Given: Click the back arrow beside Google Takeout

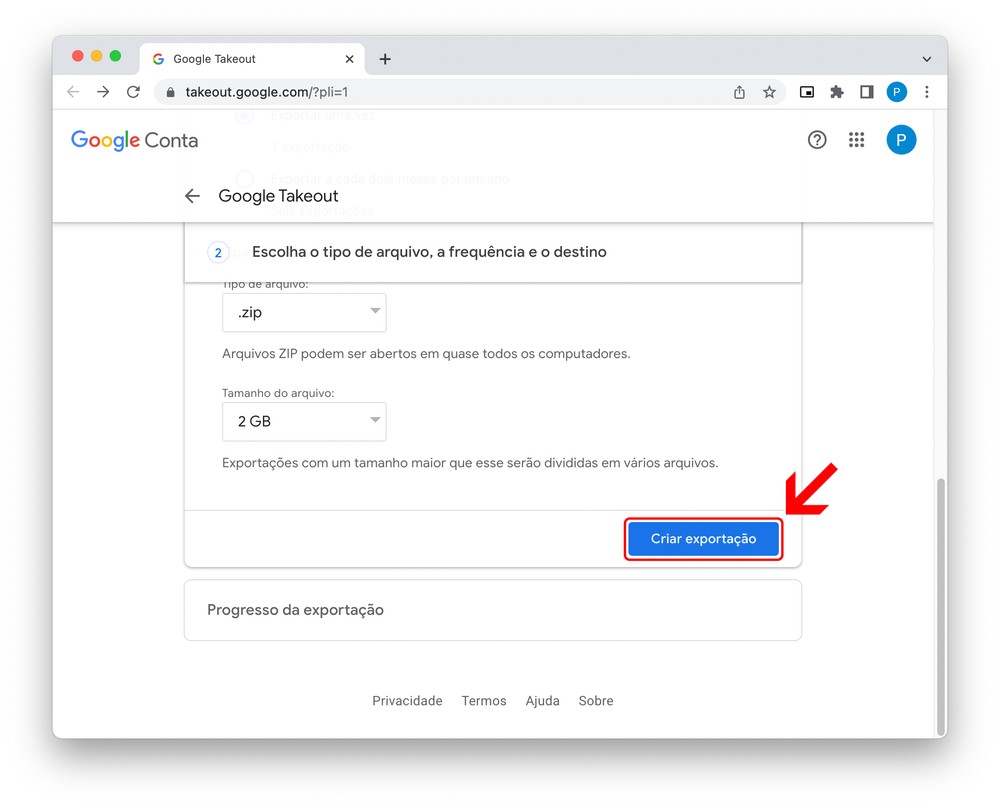Looking at the screenshot, I should tap(192, 196).
